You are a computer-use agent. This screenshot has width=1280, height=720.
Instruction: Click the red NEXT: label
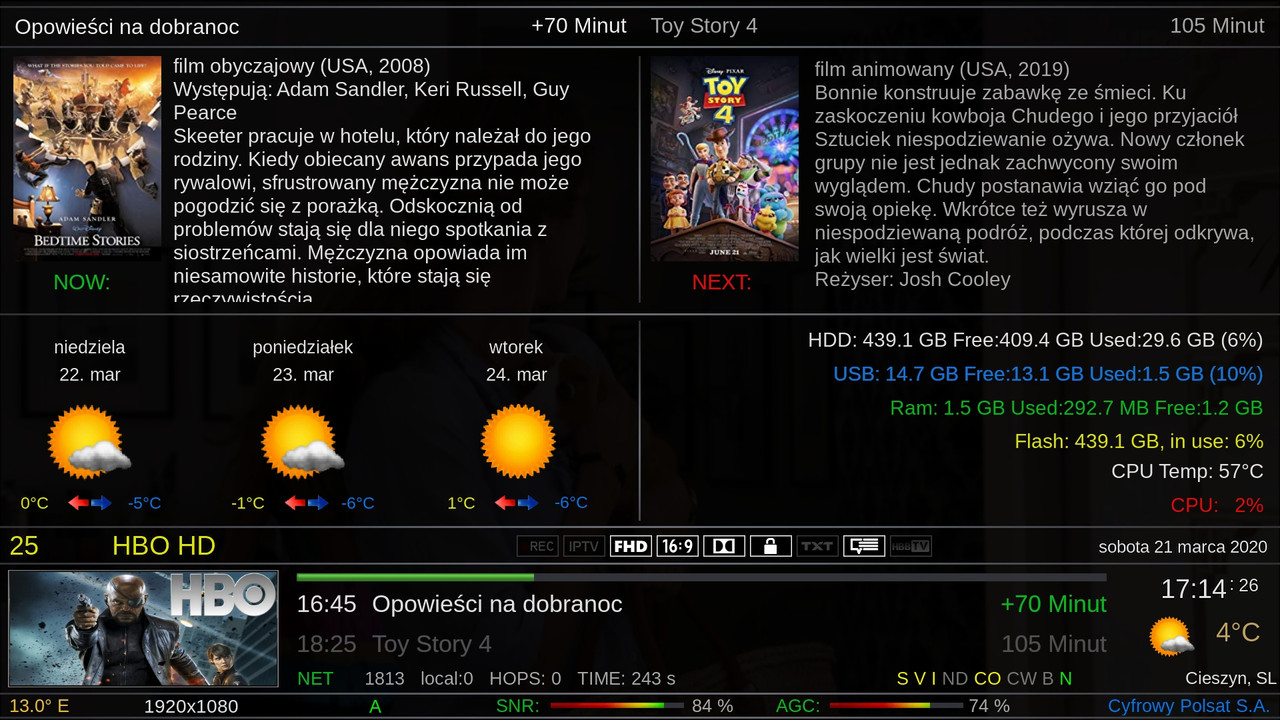click(x=722, y=282)
